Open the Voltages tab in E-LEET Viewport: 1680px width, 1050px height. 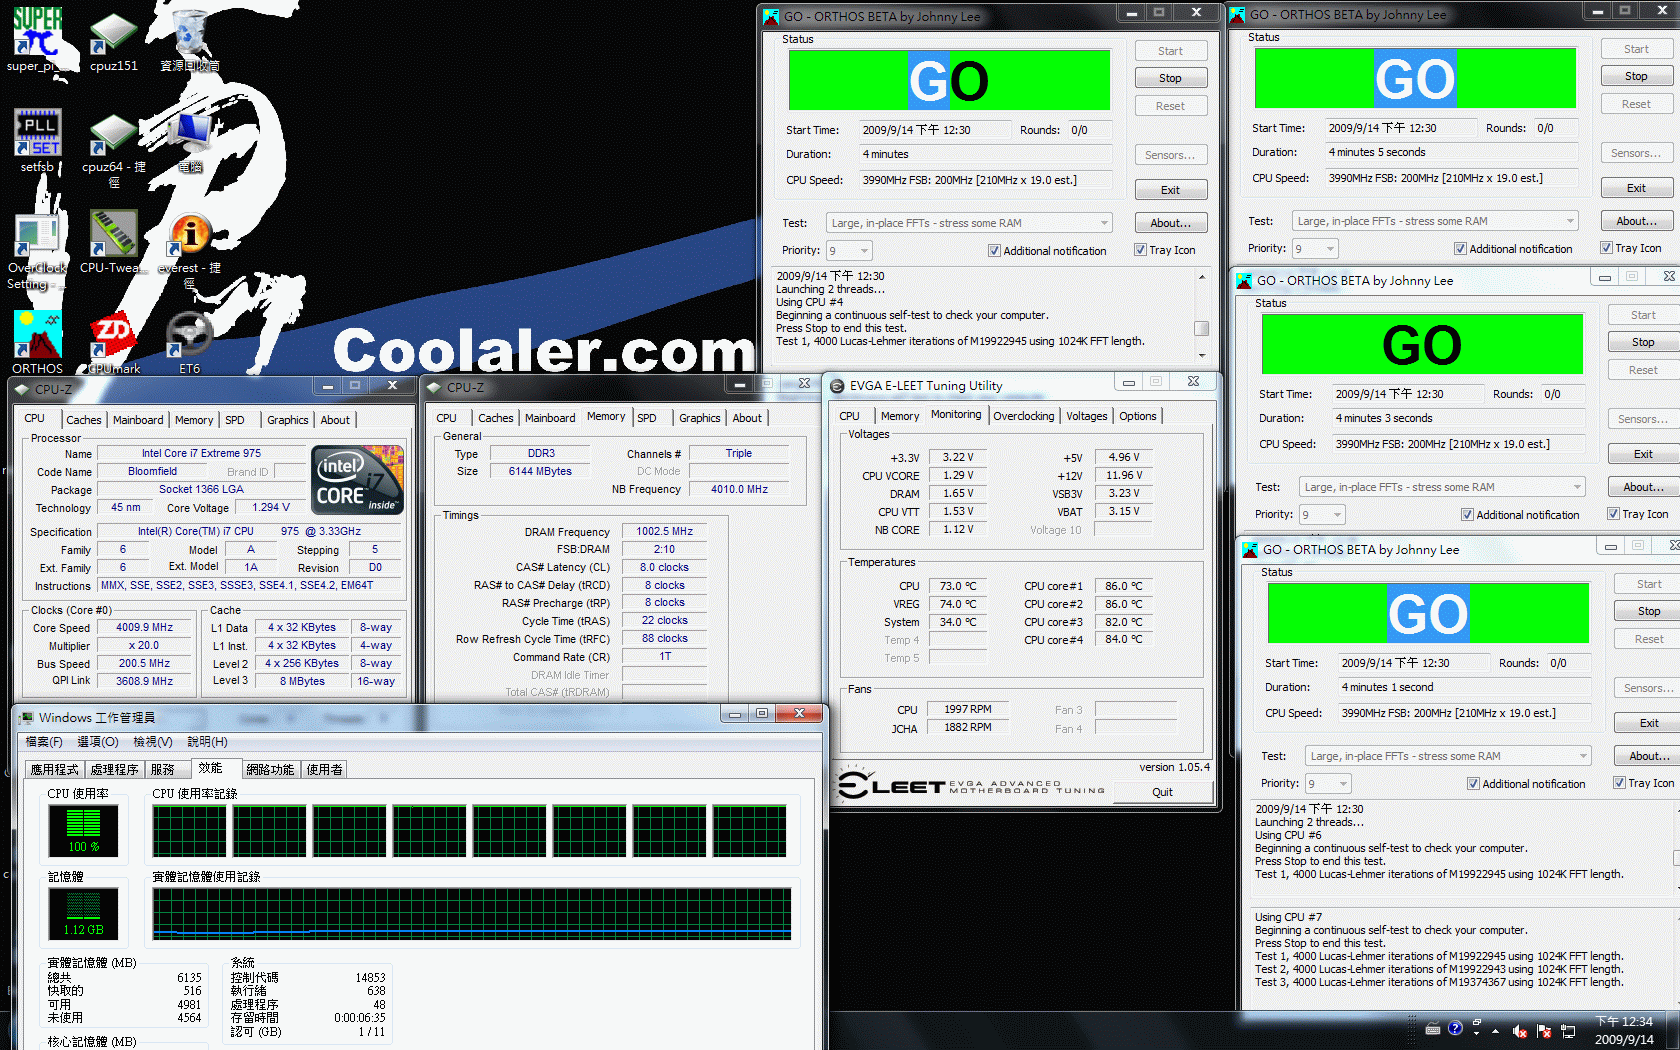point(1087,416)
